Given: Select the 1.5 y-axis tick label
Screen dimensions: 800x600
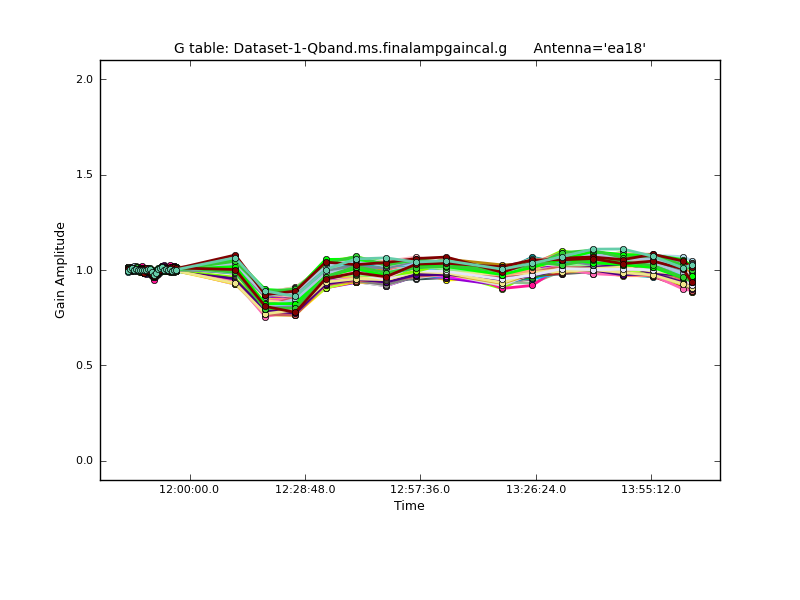Looking at the screenshot, I should [x=84, y=175].
